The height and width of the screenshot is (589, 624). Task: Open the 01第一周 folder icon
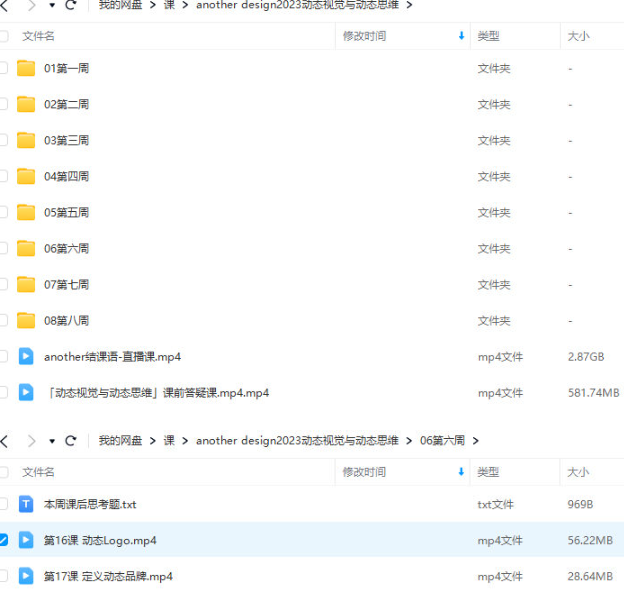[x=26, y=68]
